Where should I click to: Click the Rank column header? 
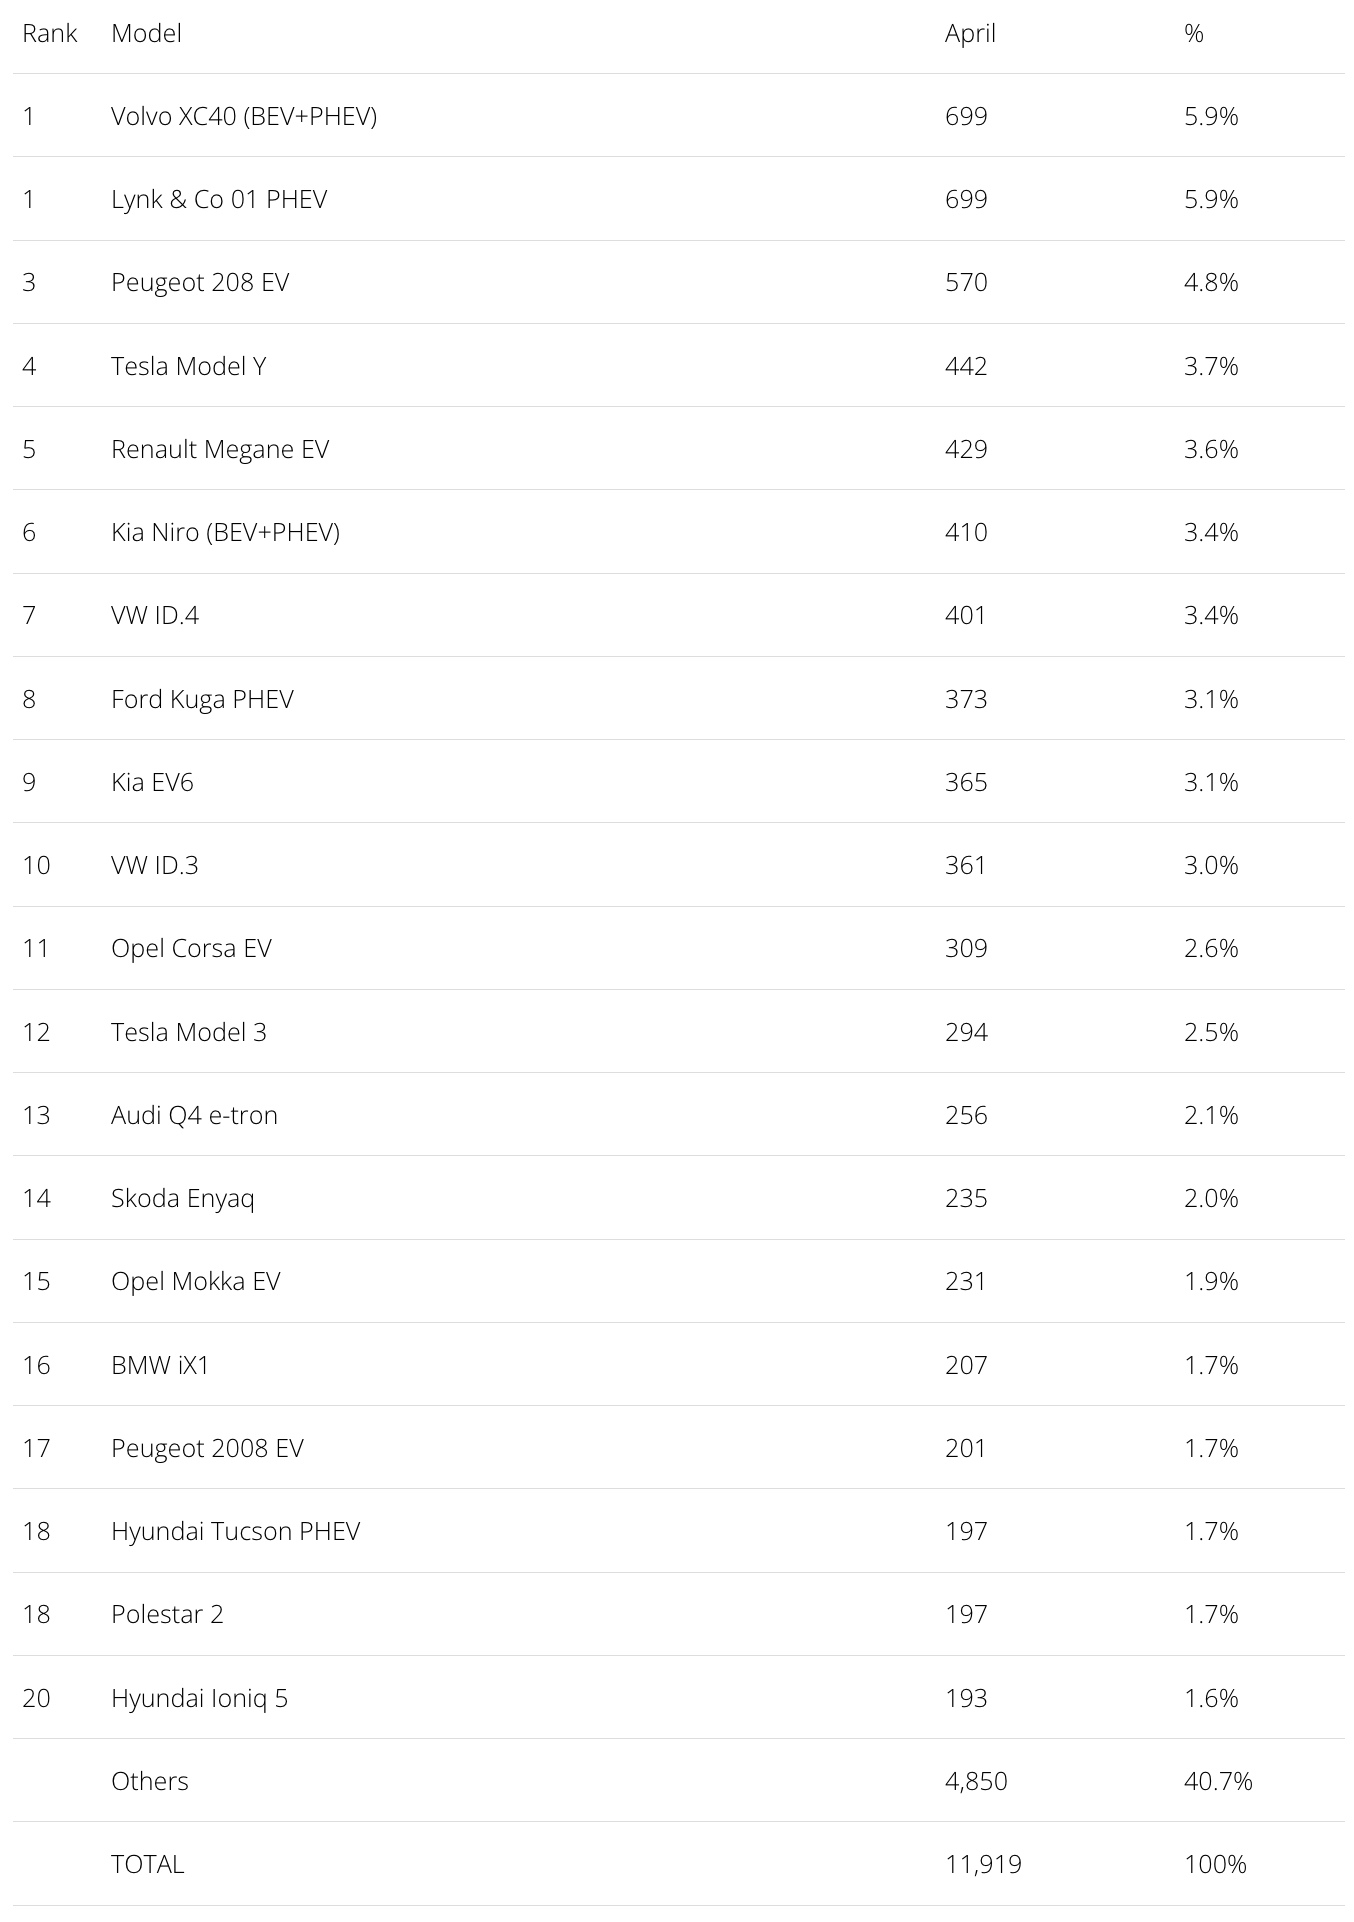point(50,33)
